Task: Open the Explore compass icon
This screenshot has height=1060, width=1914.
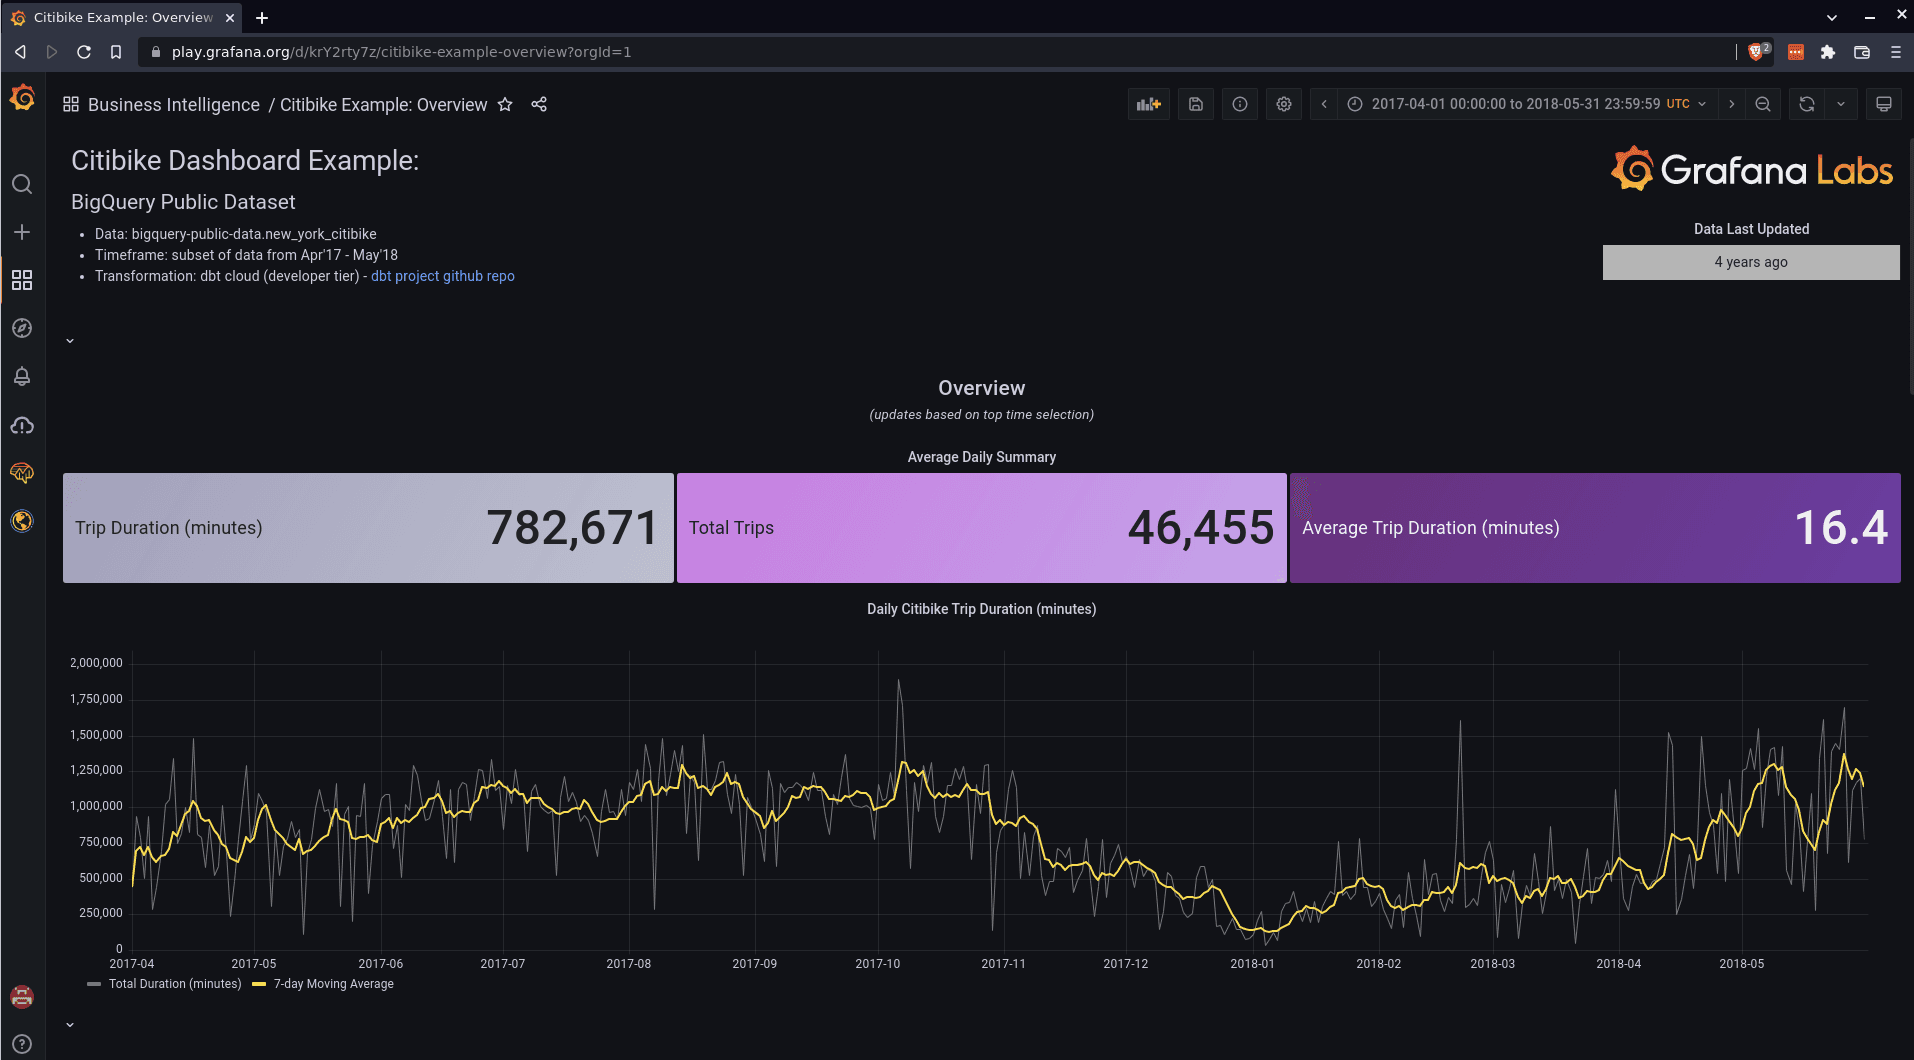Action: click(22, 328)
